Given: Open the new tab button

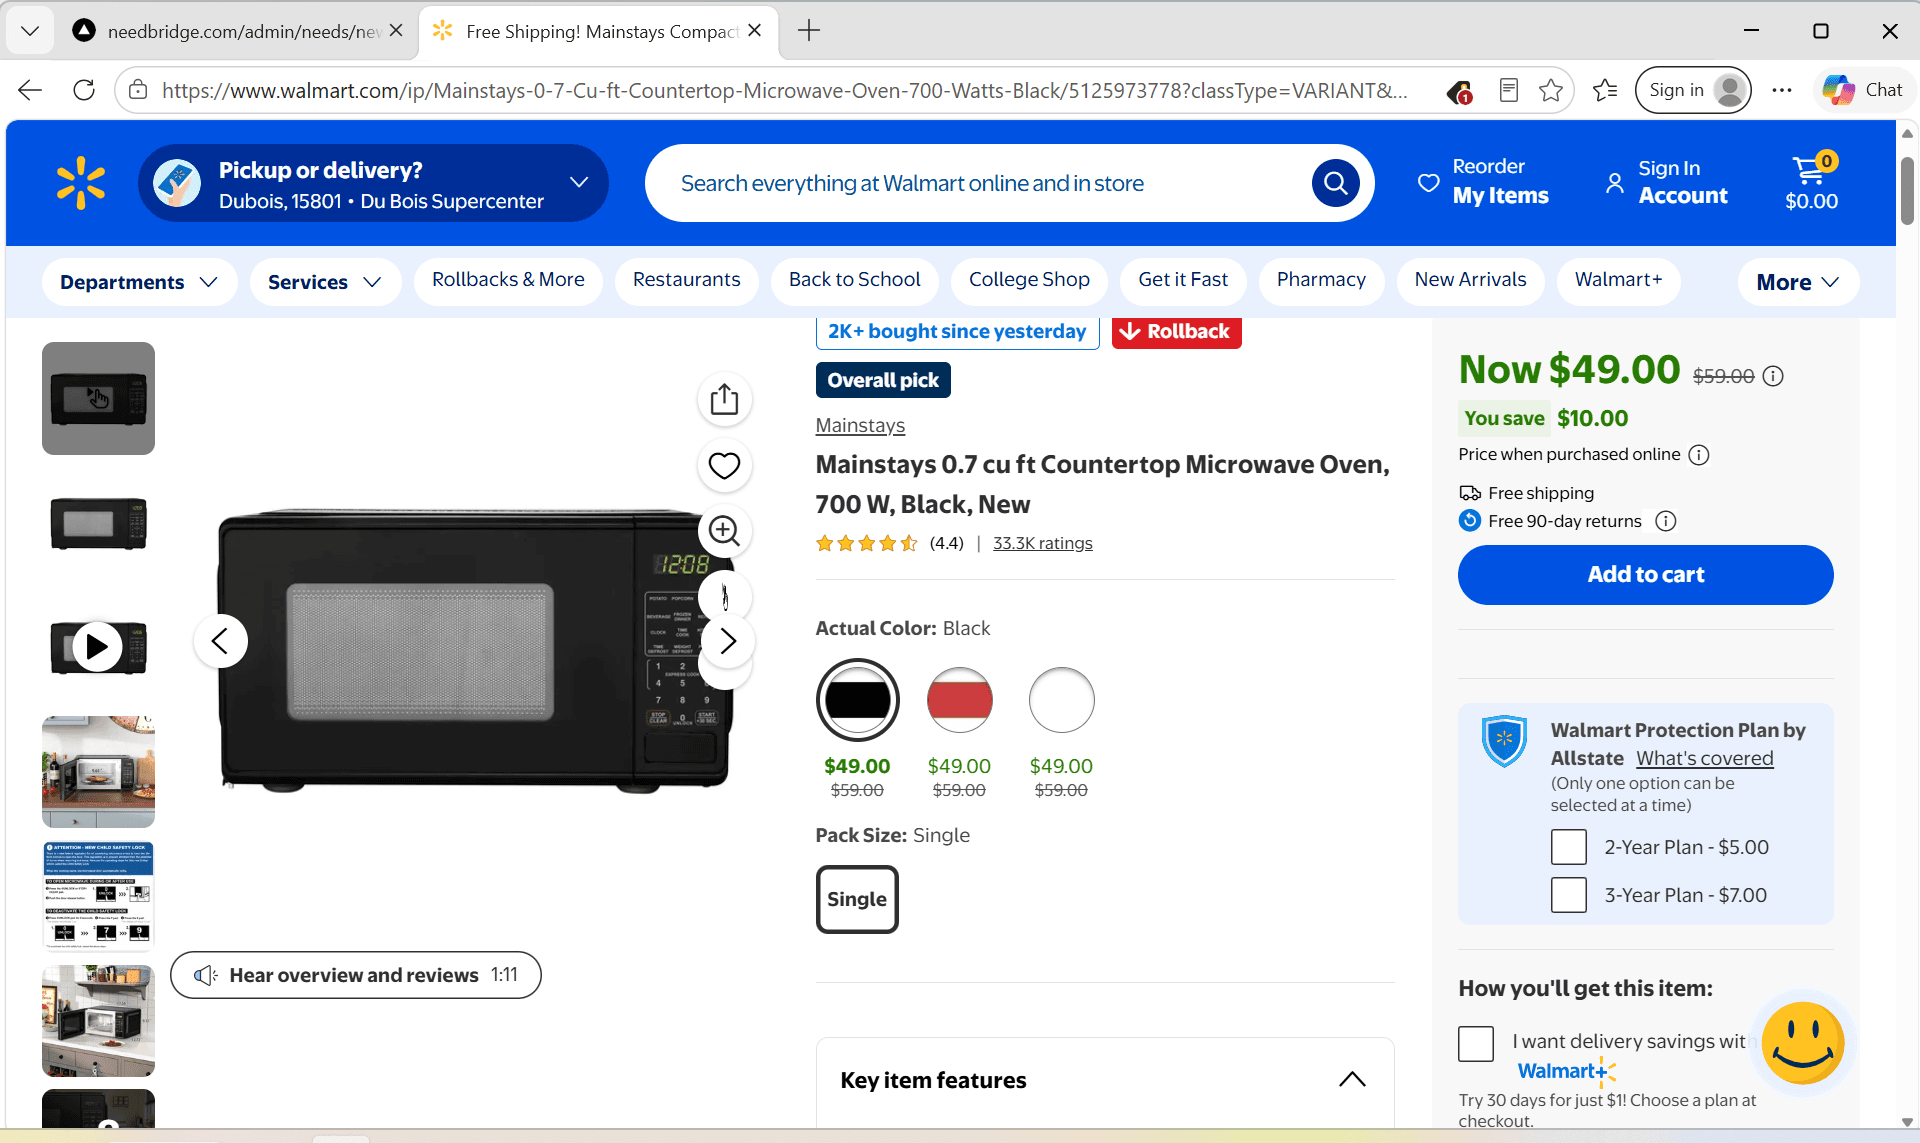Looking at the screenshot, I should click(x=809, y=31).
